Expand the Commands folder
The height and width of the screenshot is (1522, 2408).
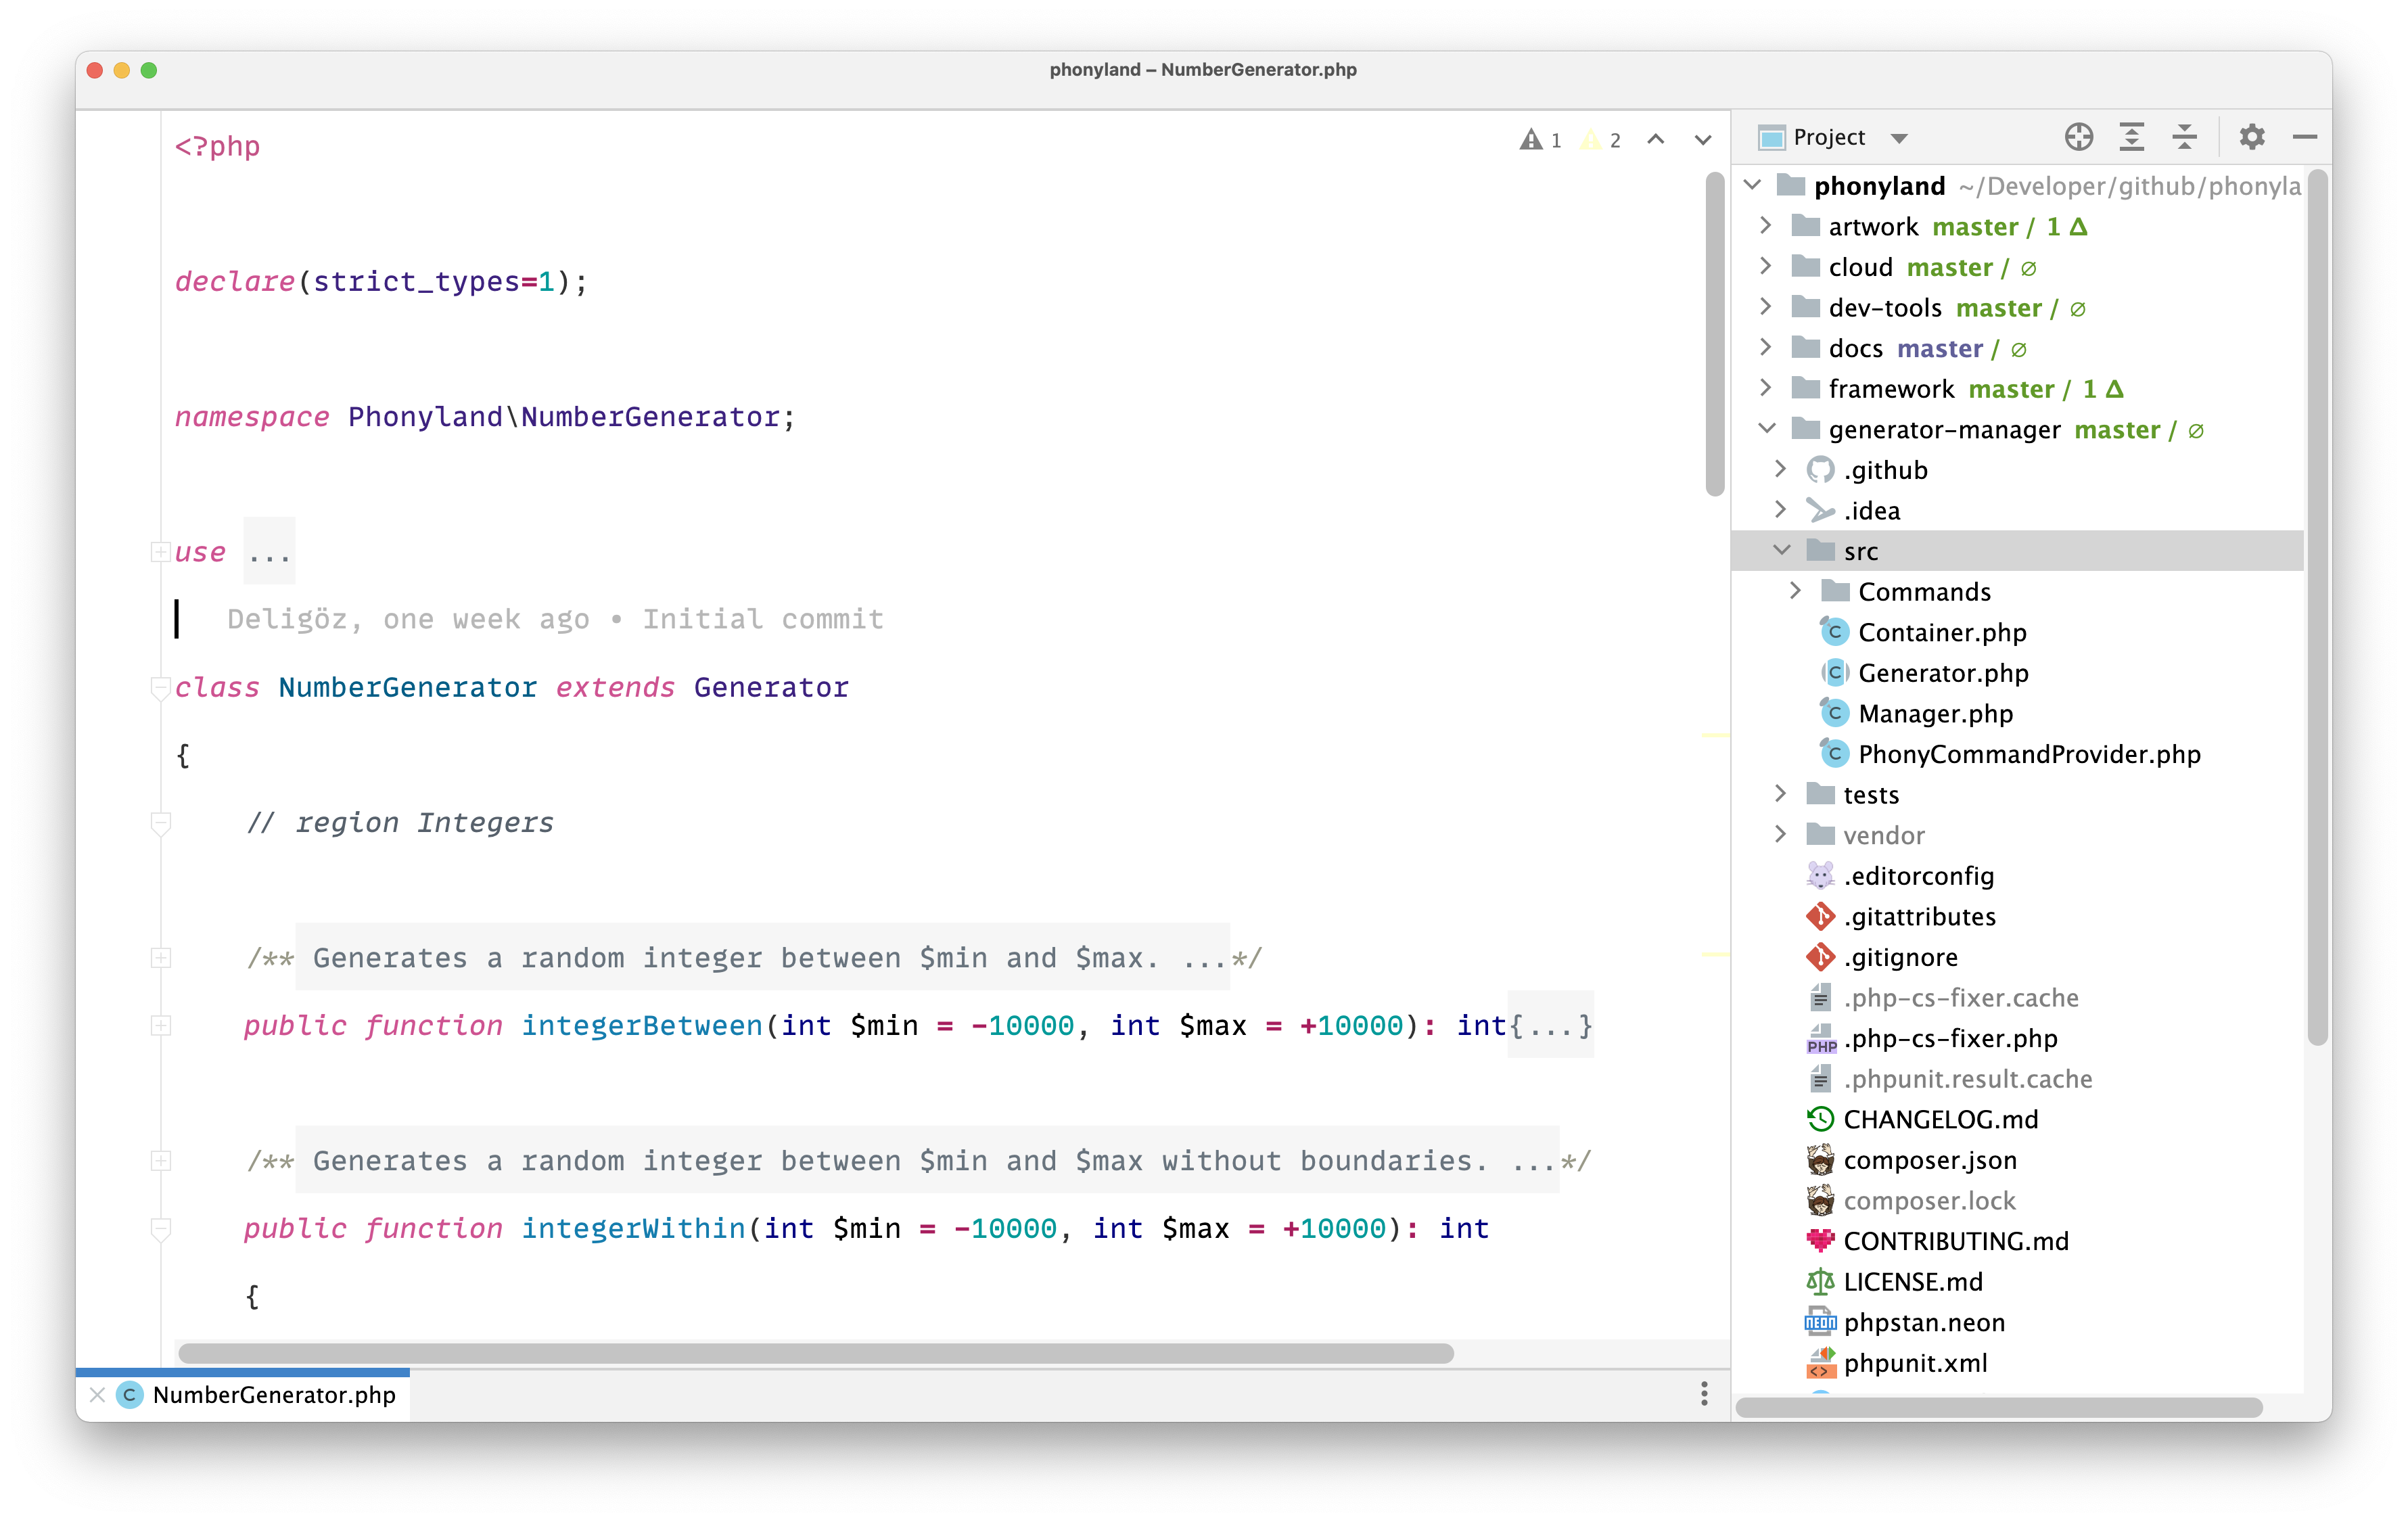[x=1795, y=591]
